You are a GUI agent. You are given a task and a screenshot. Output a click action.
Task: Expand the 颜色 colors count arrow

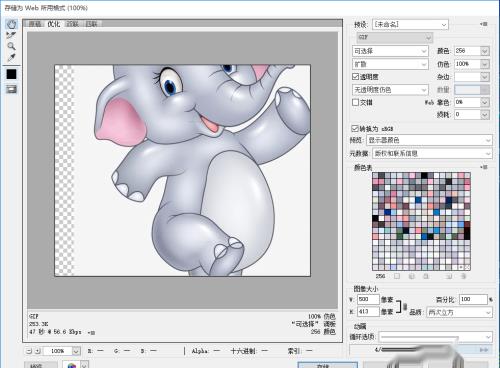click(x=485, y=51)
